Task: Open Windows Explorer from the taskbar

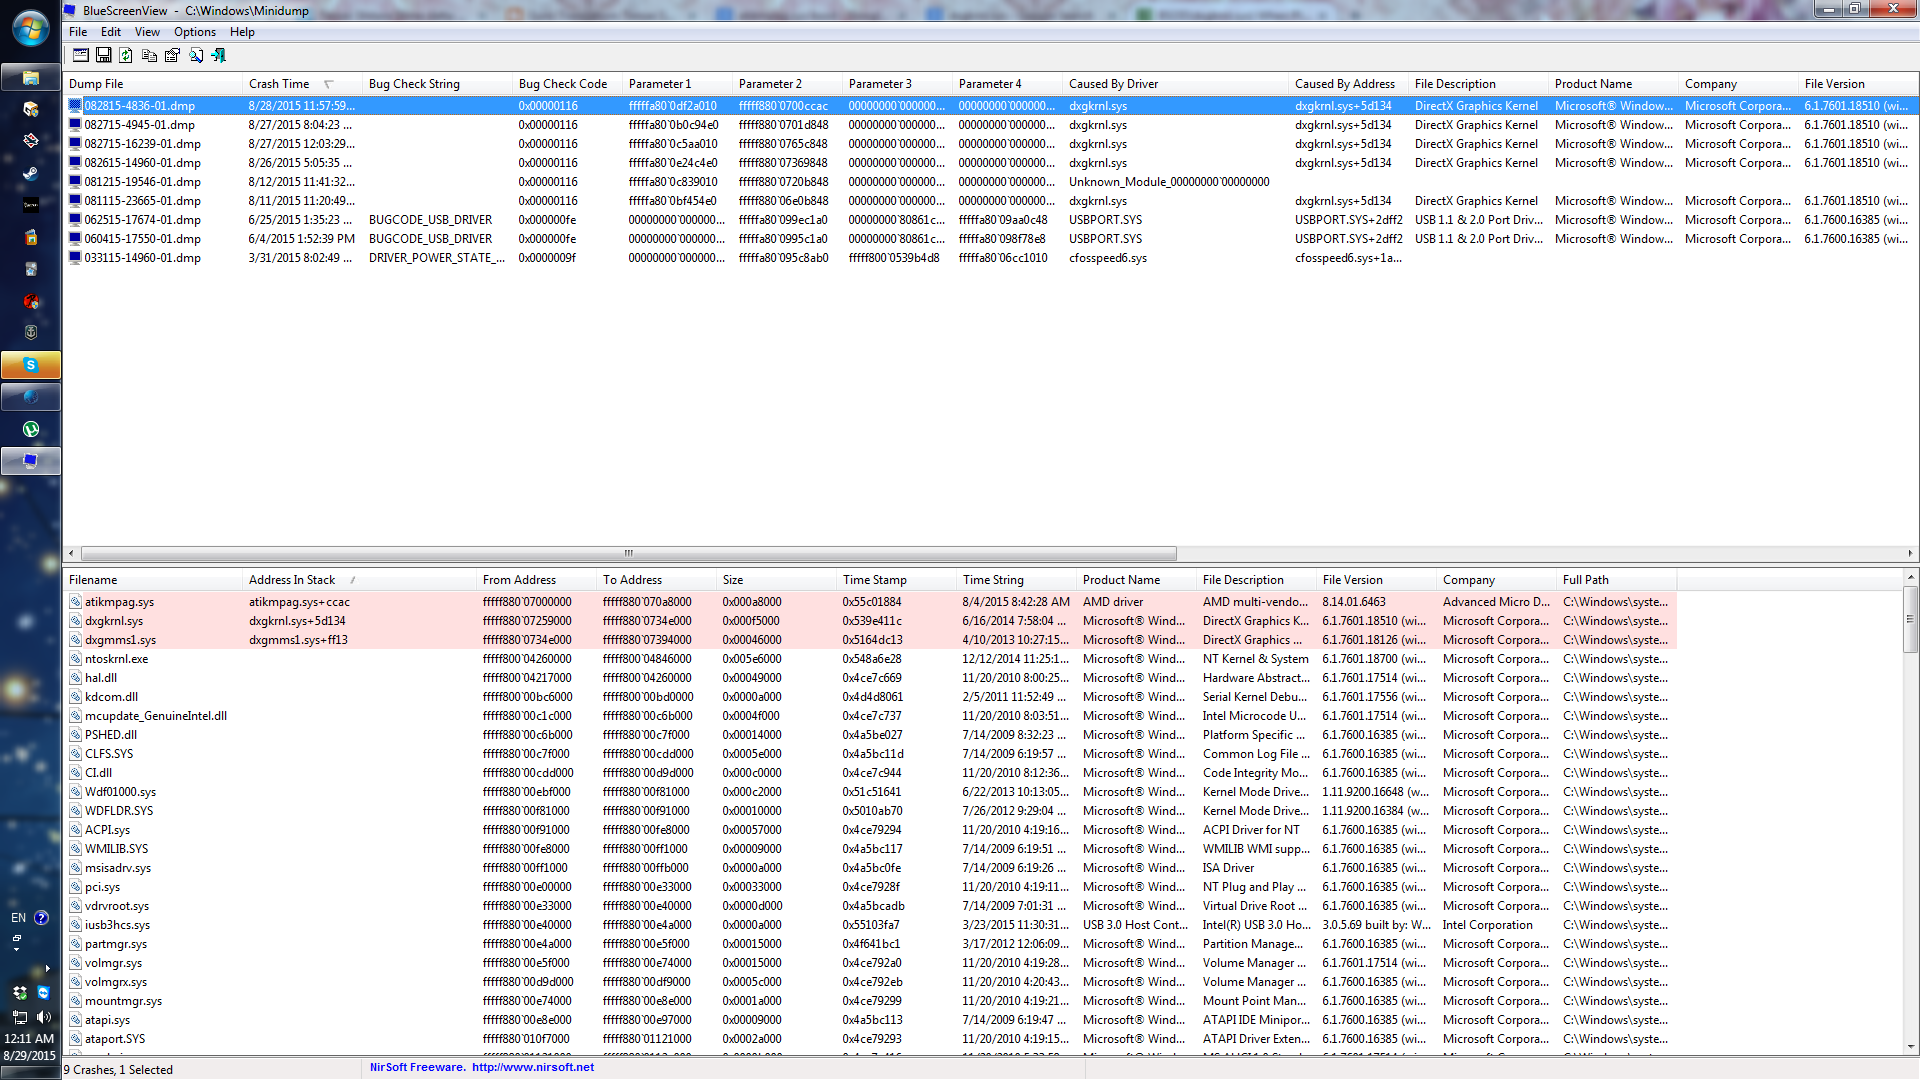Action: 31,77
